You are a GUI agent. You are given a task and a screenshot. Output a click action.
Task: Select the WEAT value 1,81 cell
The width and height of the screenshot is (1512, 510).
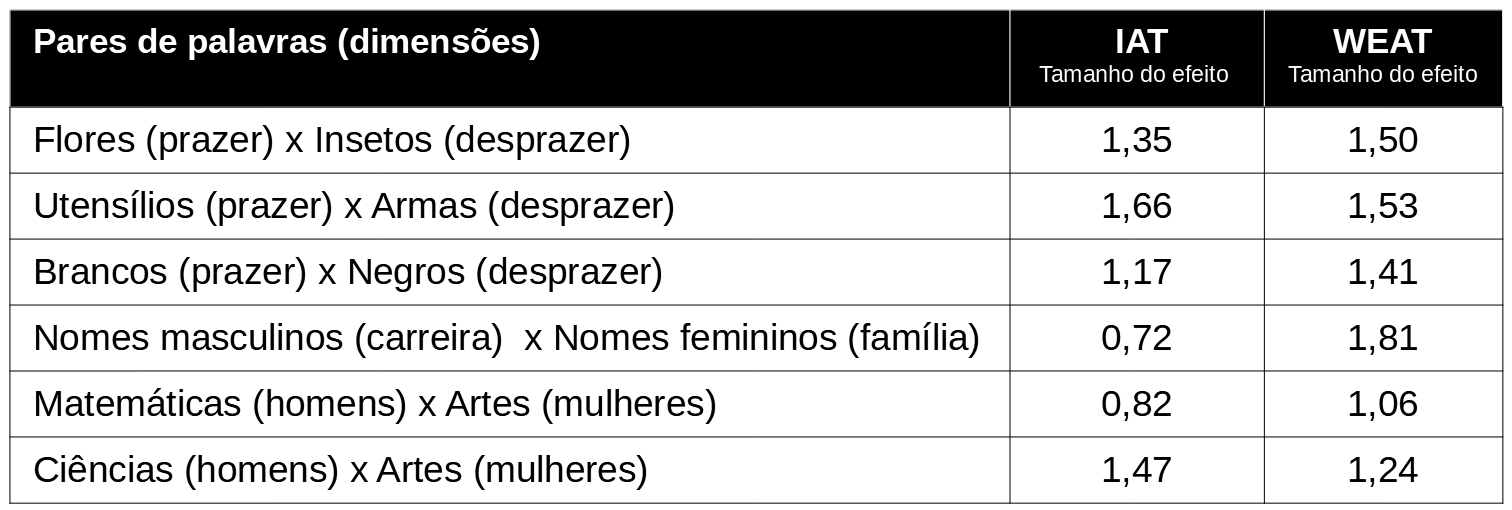[x=1382, y=338]
